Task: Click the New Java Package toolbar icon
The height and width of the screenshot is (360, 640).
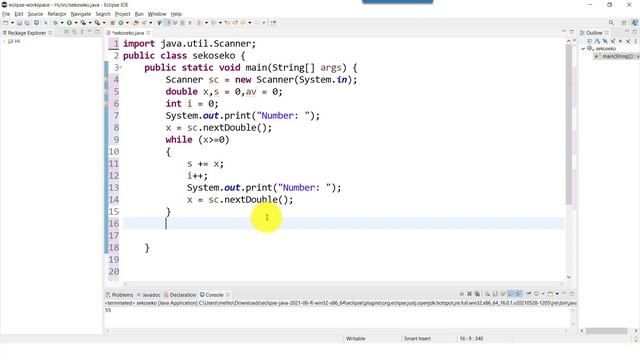Action: [x=113, y=23]
